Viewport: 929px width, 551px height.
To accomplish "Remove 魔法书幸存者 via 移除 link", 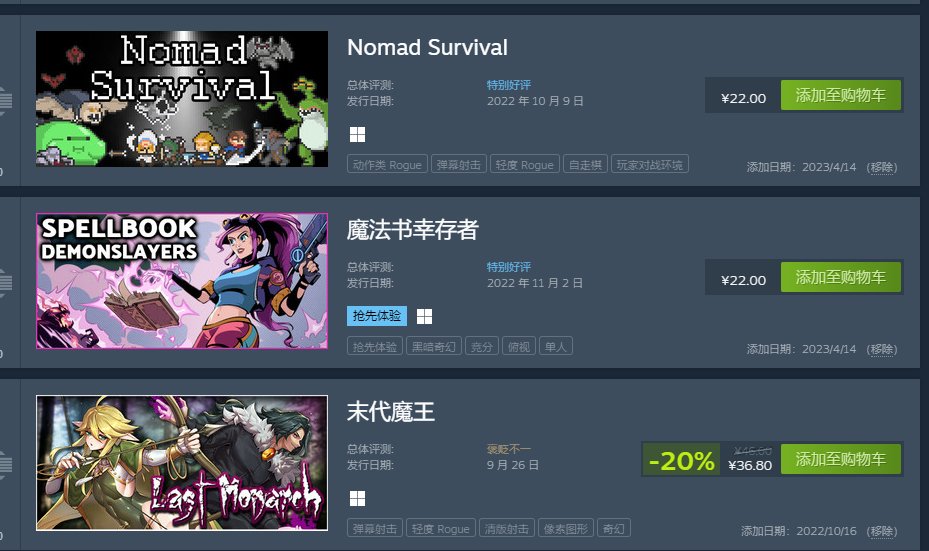I will click(x=882, y=349).
